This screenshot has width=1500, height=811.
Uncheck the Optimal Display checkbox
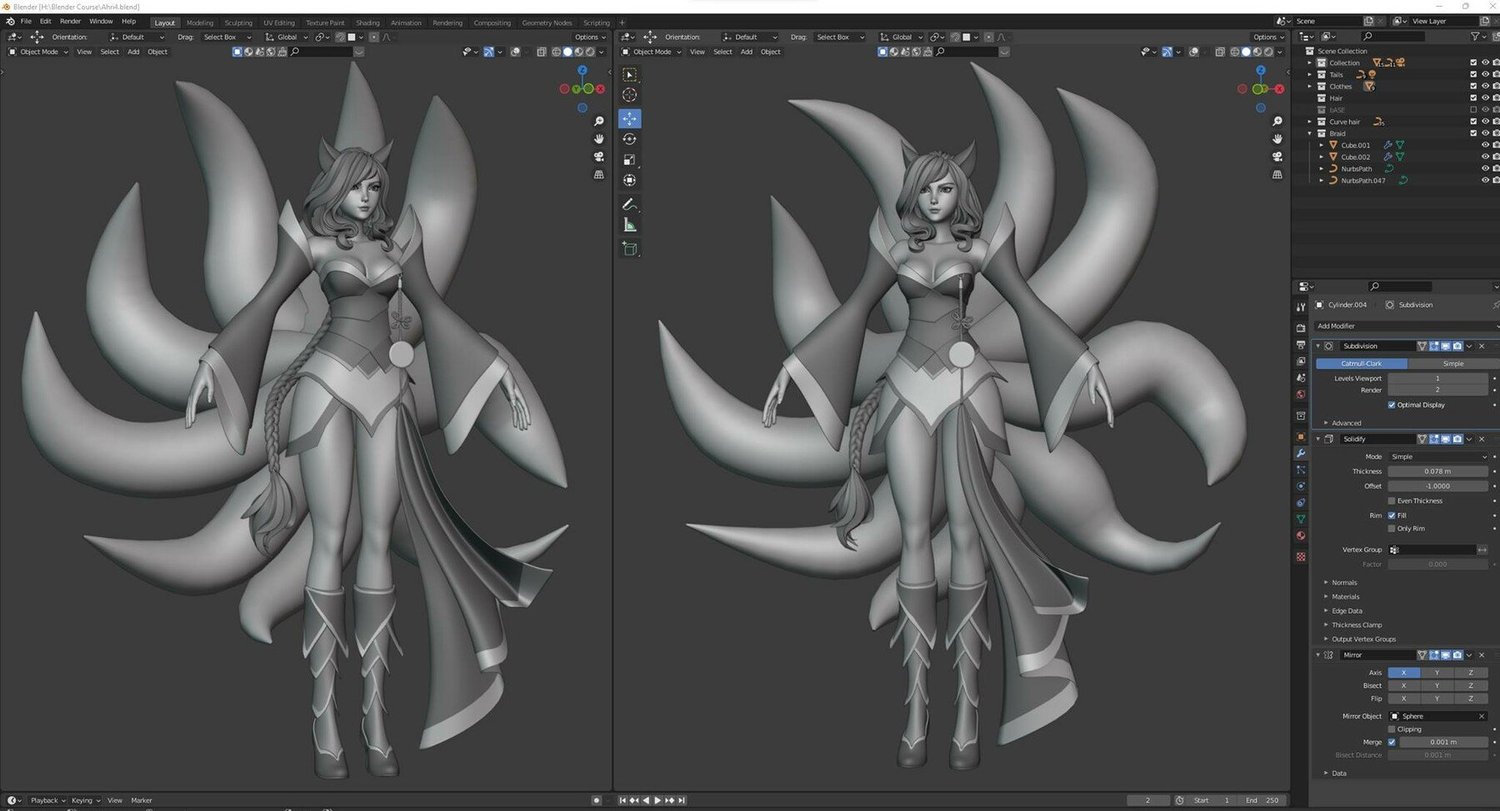coord(1392,405)
